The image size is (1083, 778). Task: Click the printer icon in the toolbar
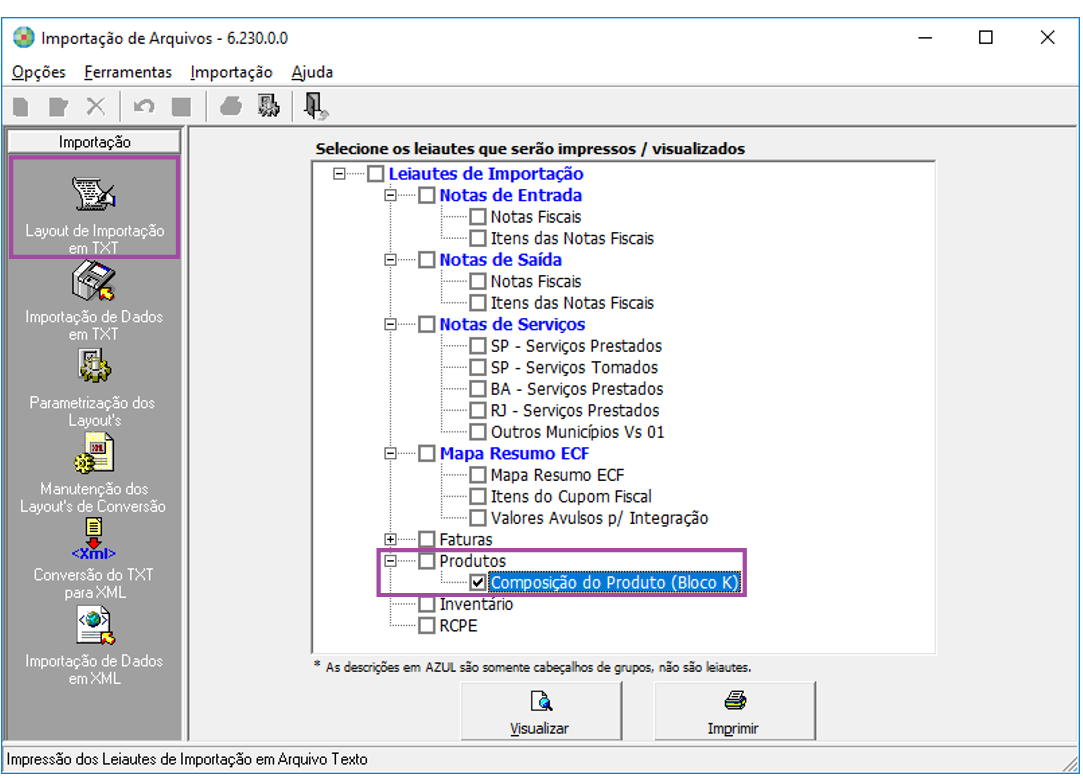[231, 106]
